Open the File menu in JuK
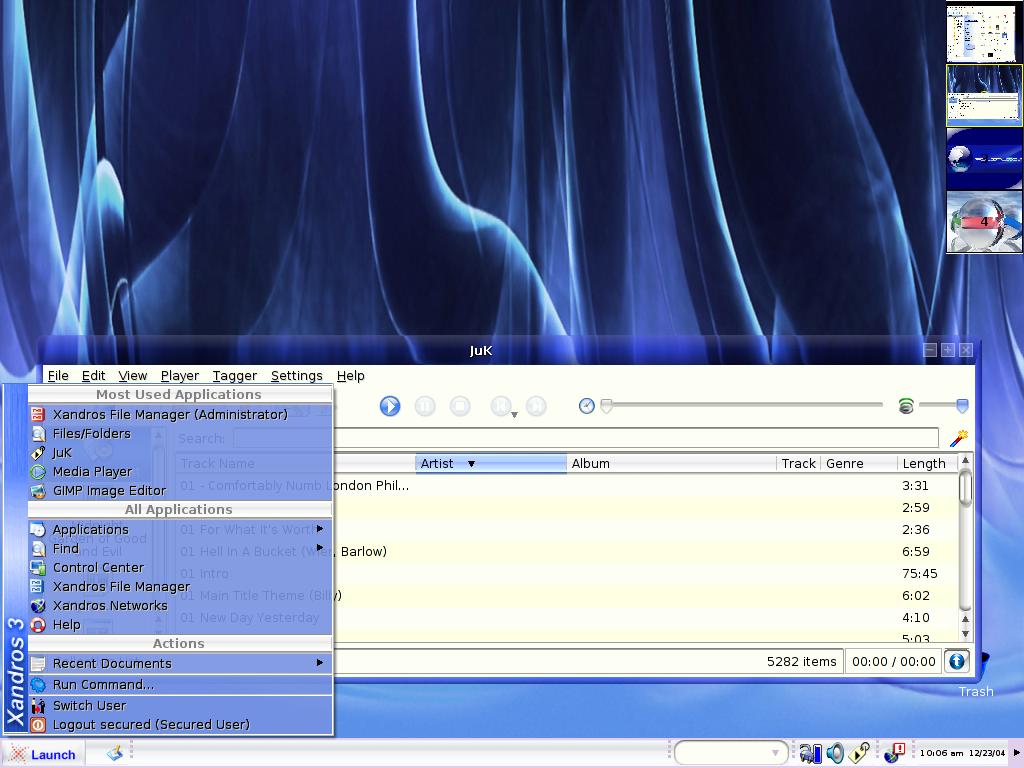The image size is (1024, 768). (x=57, y=376)
